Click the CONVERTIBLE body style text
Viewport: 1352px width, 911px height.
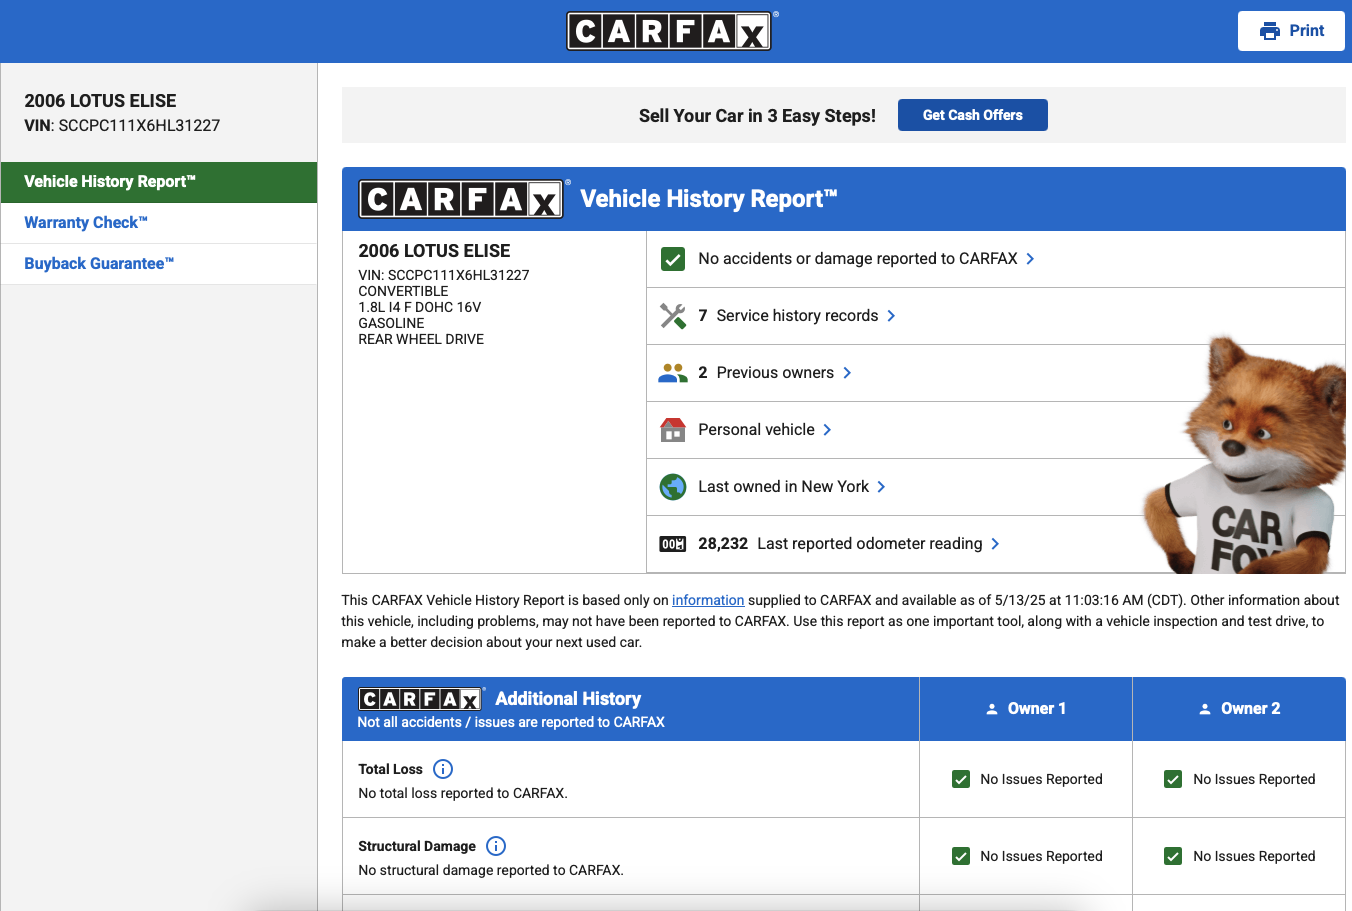point(403,291)
